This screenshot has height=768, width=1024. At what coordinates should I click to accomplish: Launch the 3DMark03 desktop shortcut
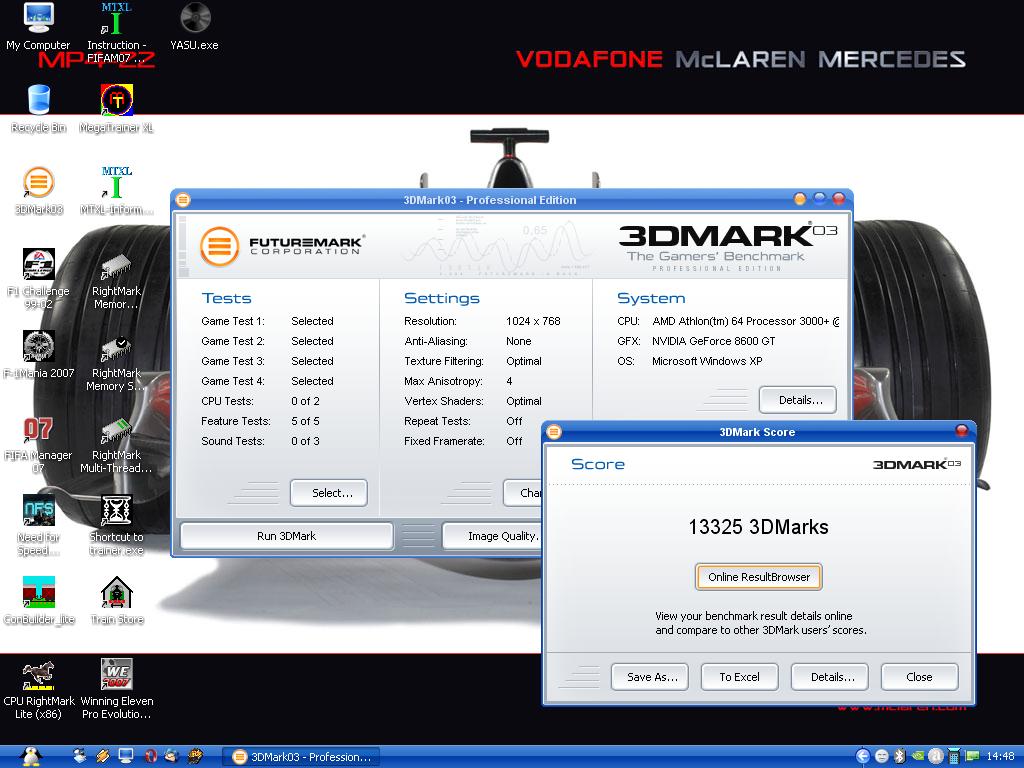pyautogui.click(x=39, y=191)
